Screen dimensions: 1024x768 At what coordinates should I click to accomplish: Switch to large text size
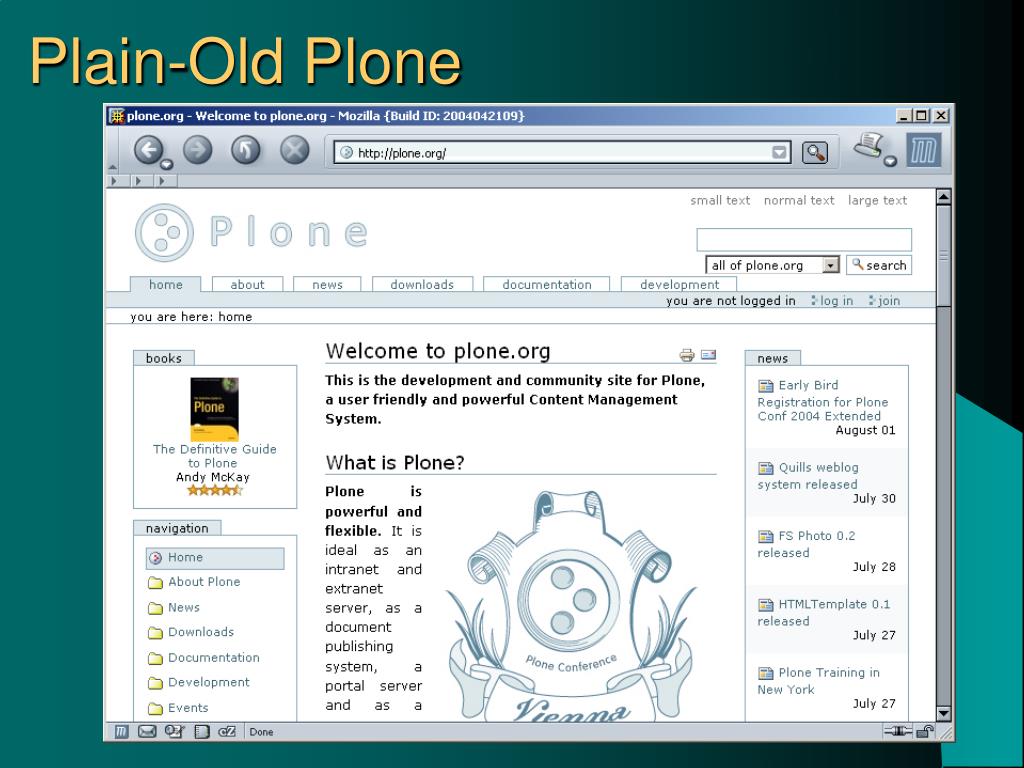[x=877, y=200]
